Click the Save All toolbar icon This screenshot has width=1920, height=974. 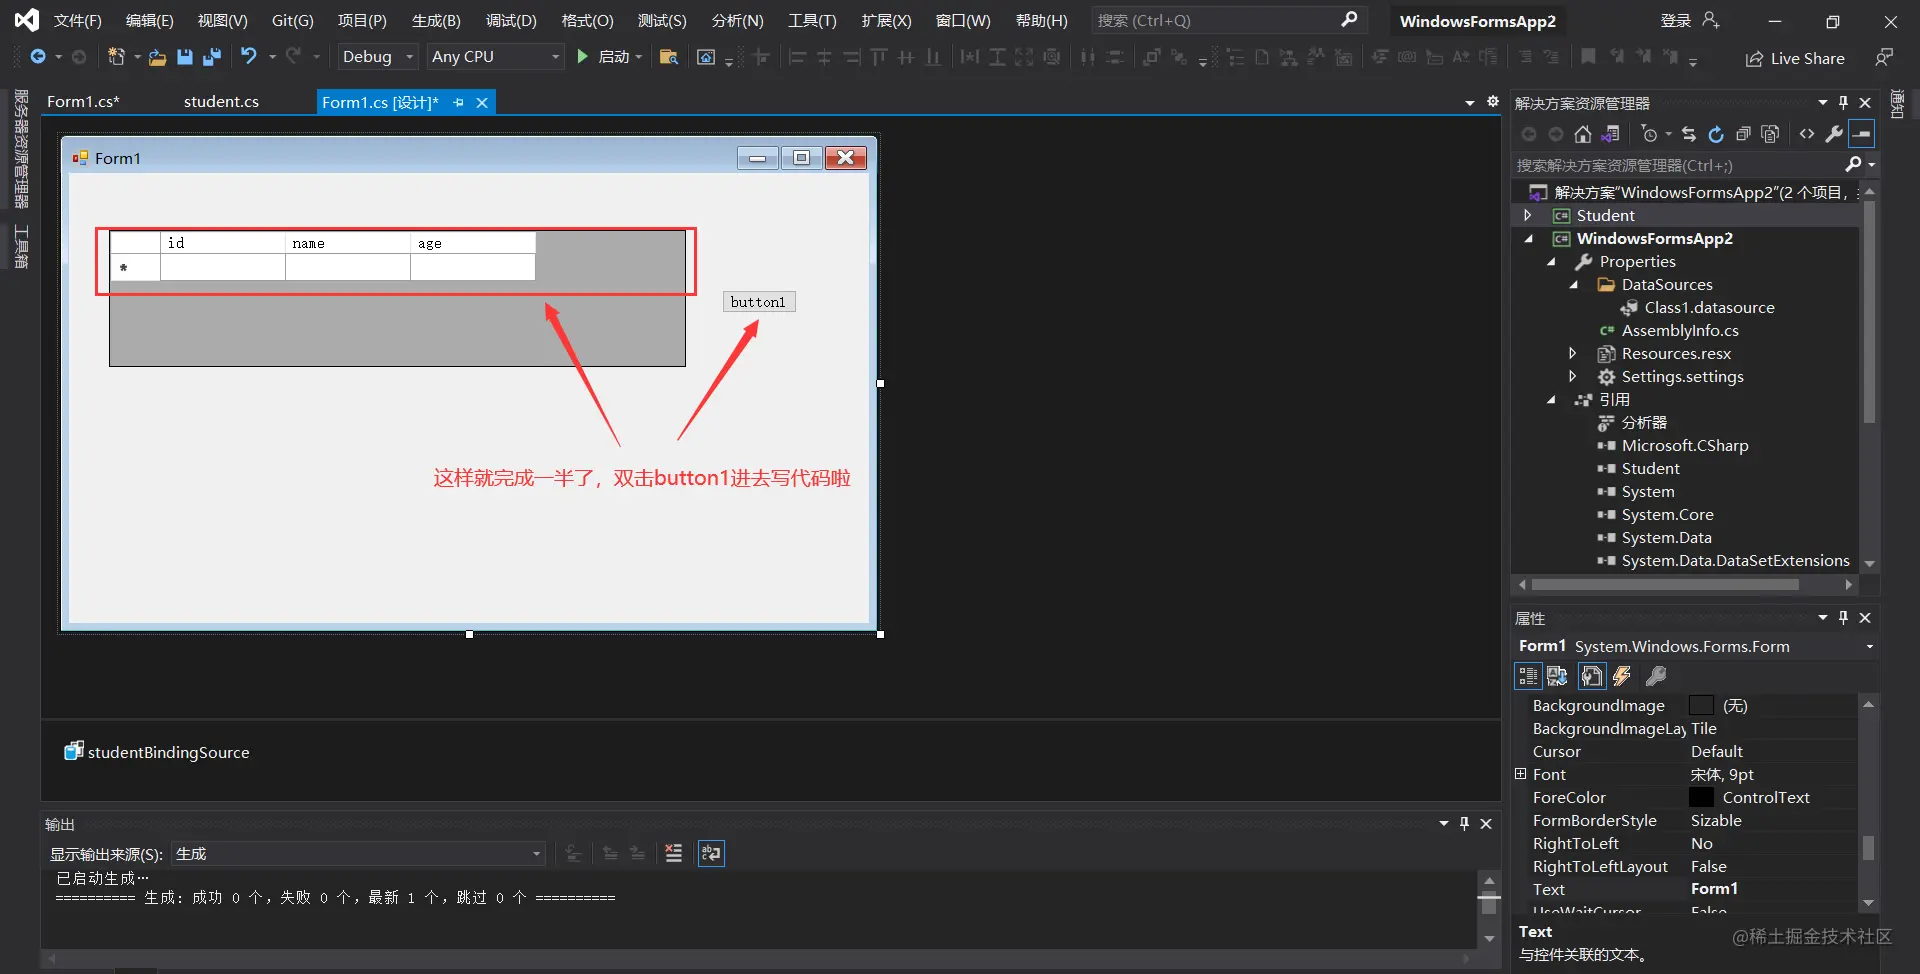pos(211,57)
